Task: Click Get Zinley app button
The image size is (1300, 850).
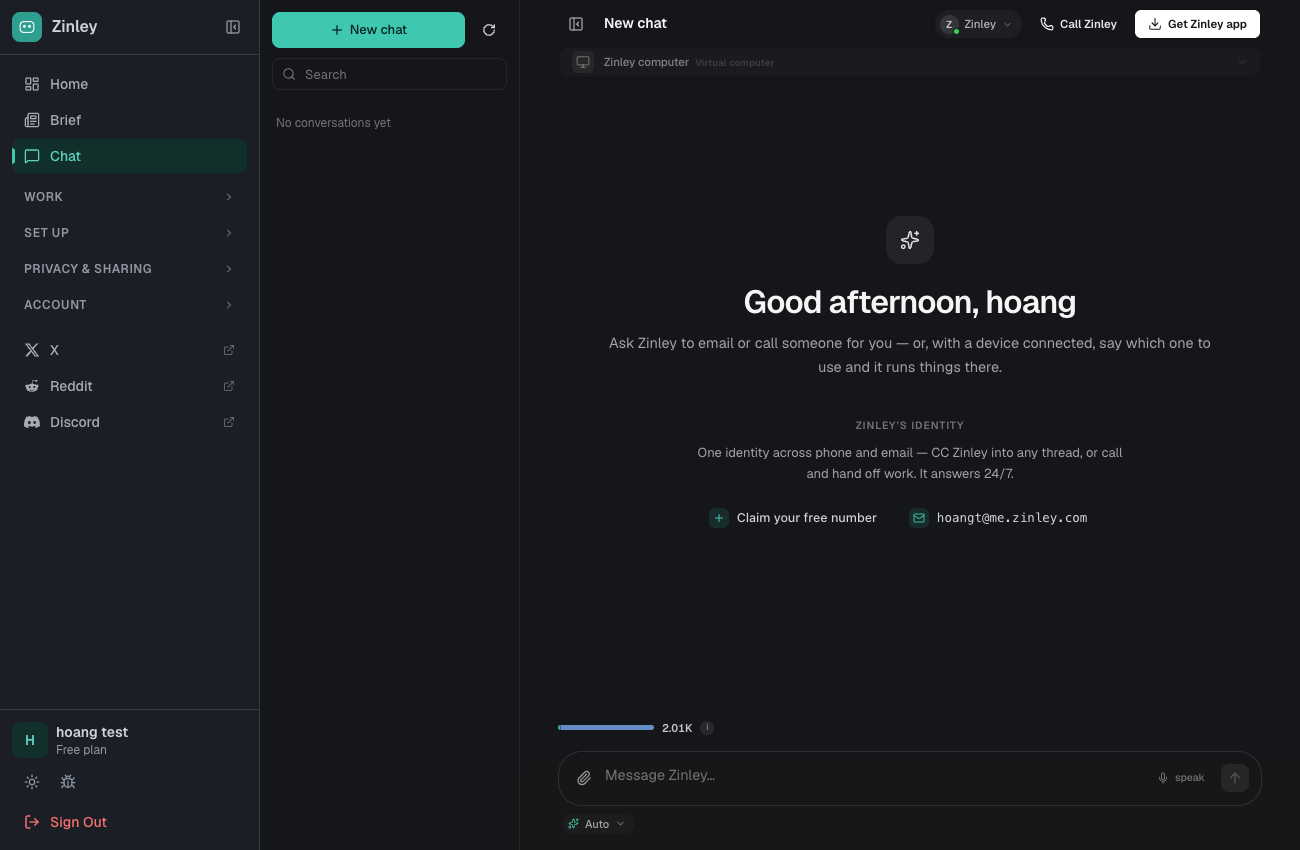Action: coord(1197,24)
